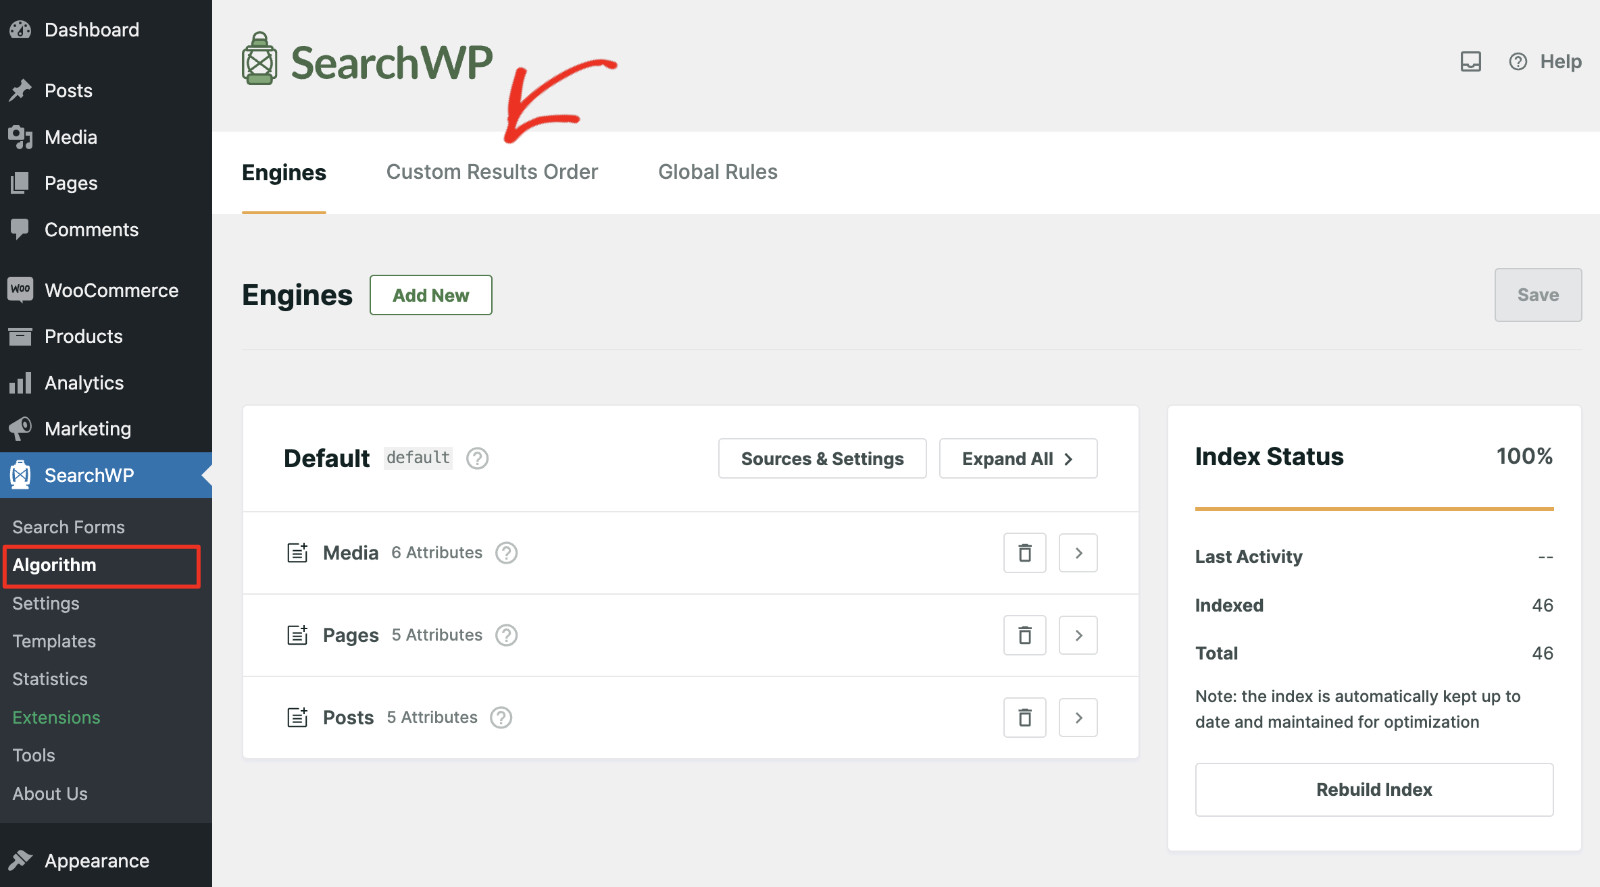The image size is (1600, 887).
Task: Click the Pages icon in sidebar
Action: click(x=20, y=183)
